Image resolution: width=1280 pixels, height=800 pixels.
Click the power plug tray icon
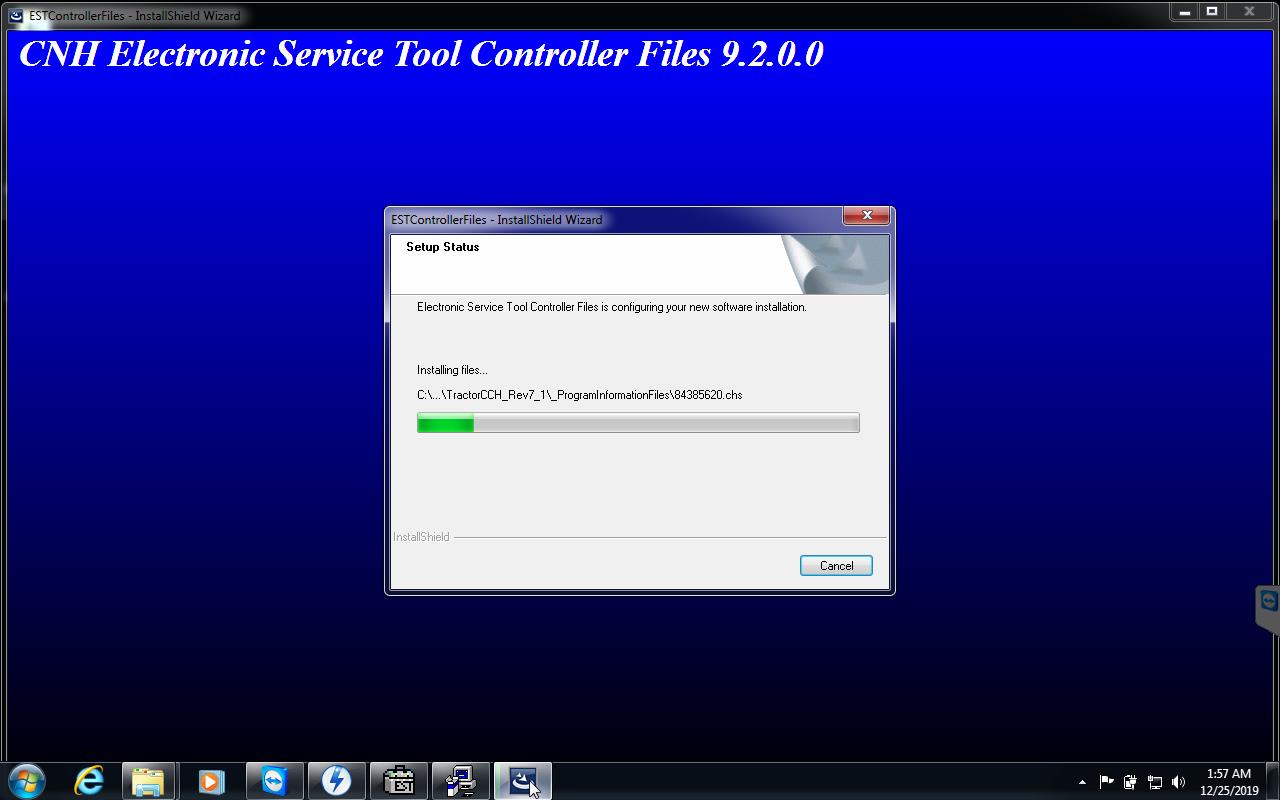1130,782
